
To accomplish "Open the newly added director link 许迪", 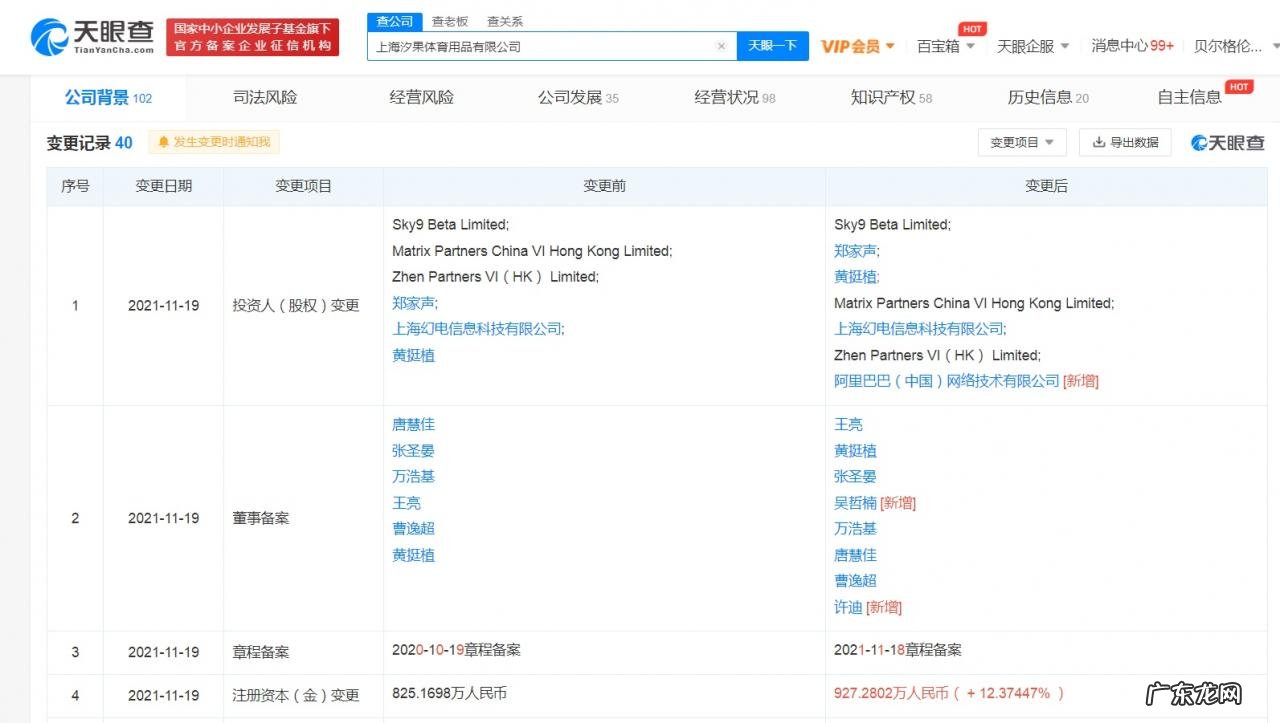I will pos(847,606).
